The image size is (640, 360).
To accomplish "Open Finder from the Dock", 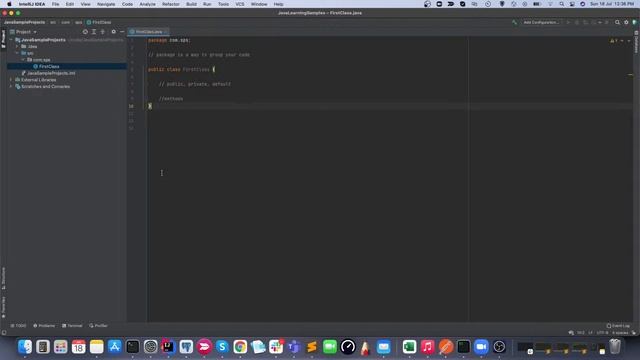I will (x=25, y=347).
